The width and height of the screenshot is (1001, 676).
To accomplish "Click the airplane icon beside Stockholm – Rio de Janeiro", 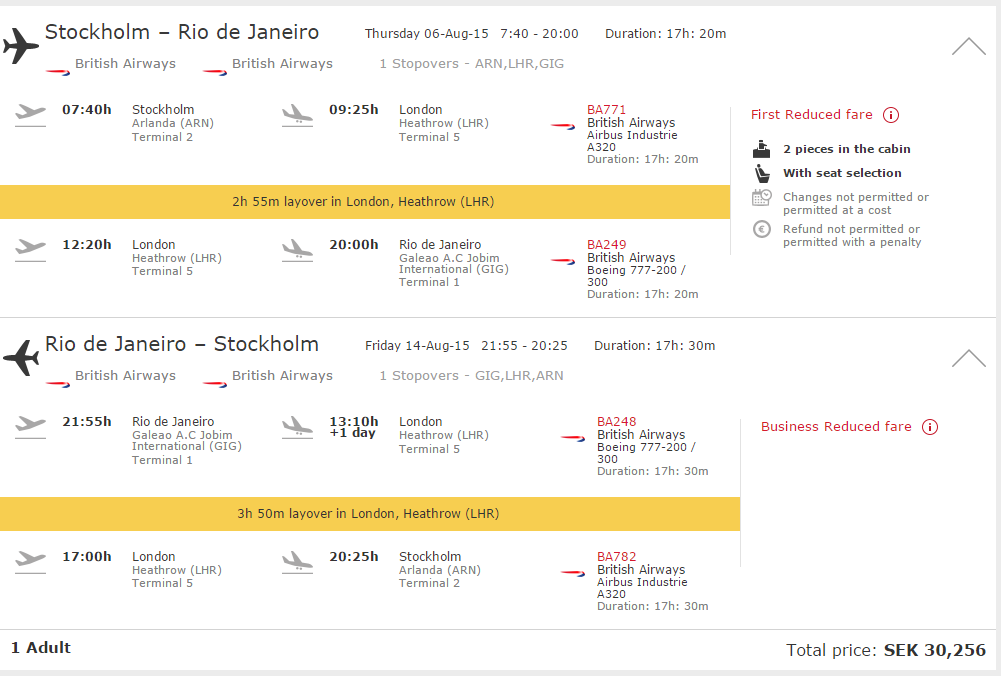I will [21, 44].
